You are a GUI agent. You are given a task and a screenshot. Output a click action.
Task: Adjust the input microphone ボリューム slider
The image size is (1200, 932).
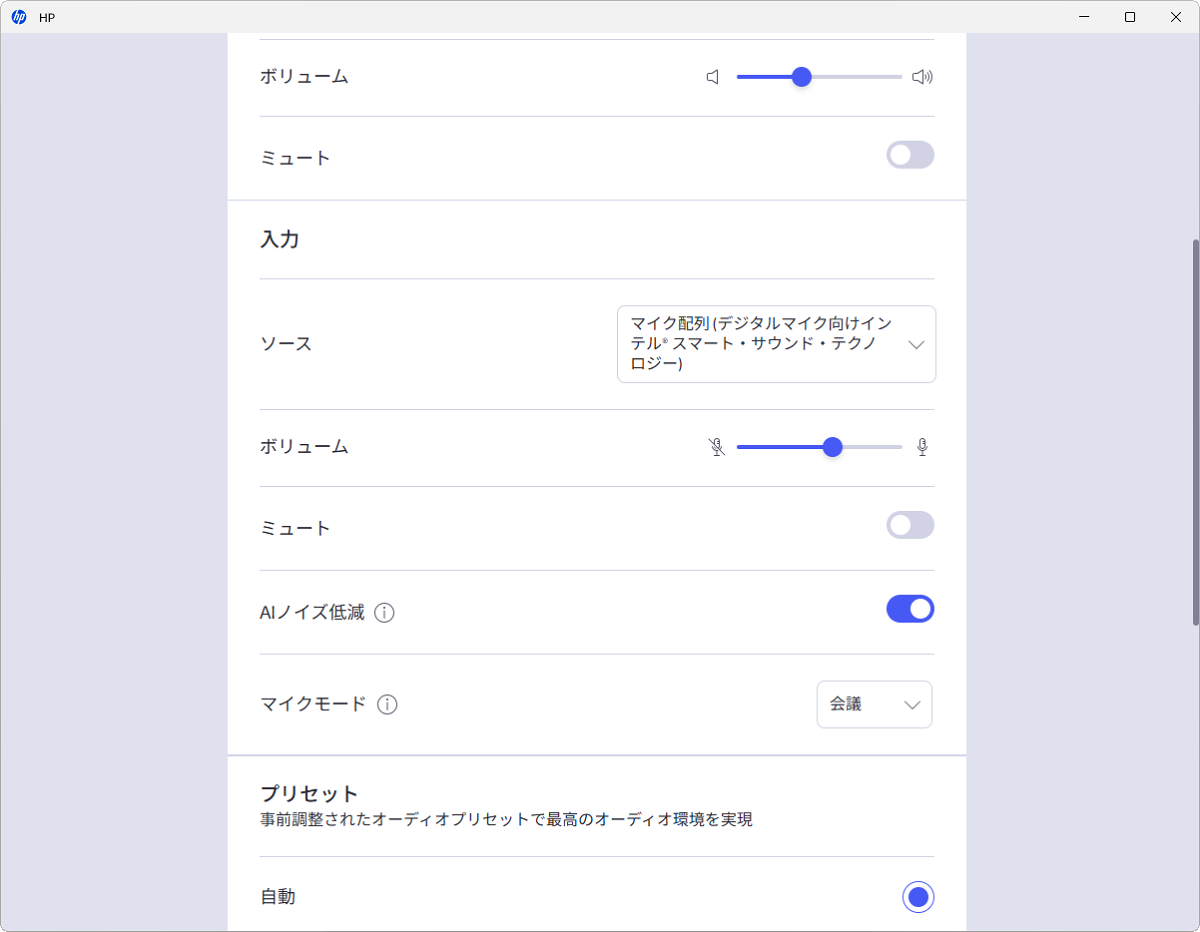pyautogui.click(x=819, y=447)
